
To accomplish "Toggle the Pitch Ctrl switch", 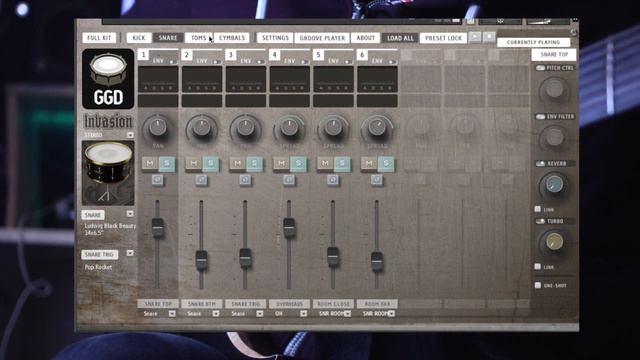I will [x=540, y=68].
